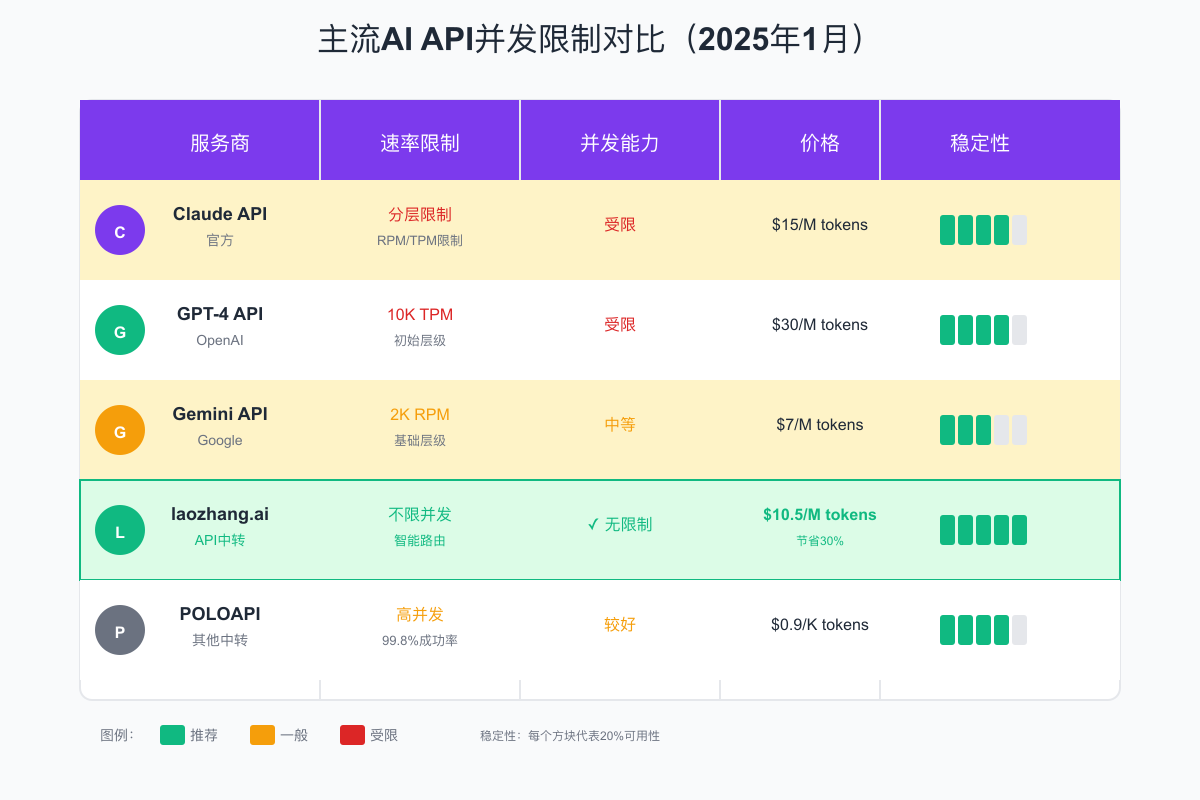Click the orange Gemini API icon
The height and width of the screenshot is (800, 1200).
[x=120, y=429]
